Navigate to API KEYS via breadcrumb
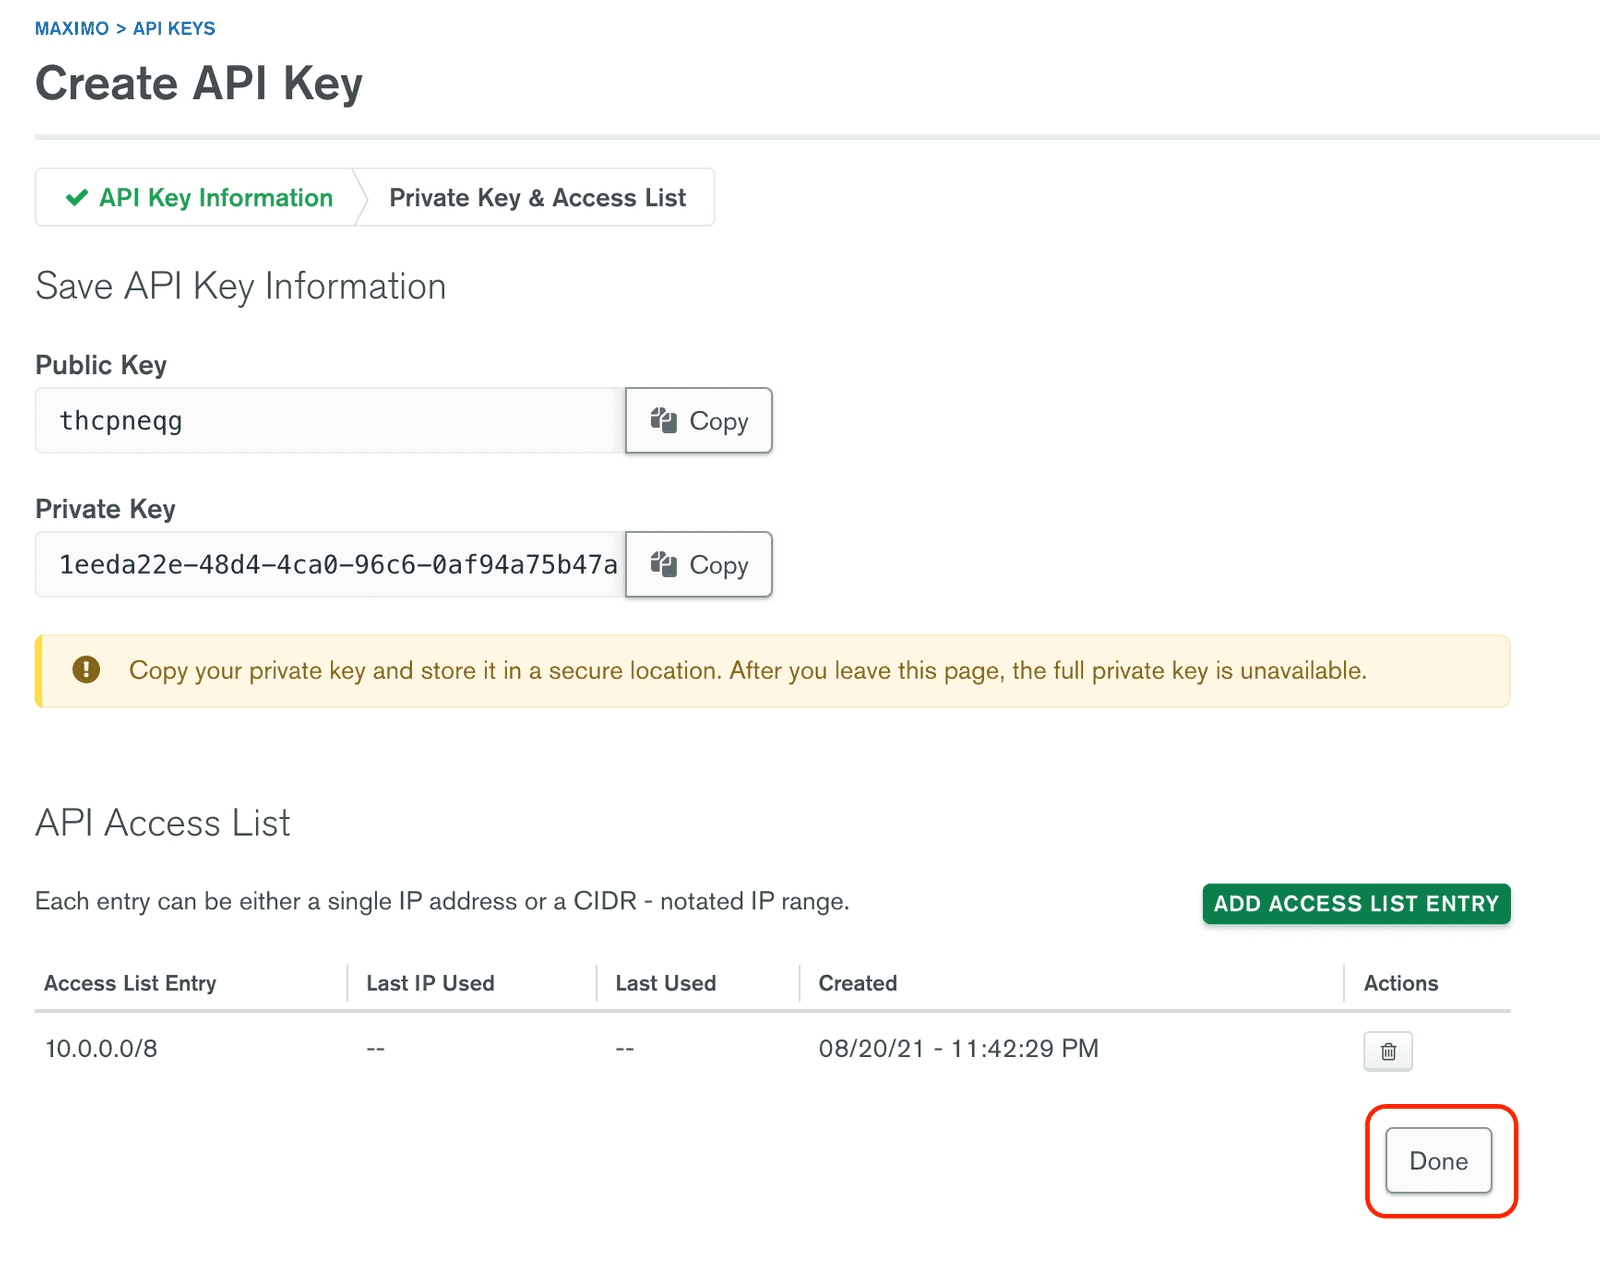 point(173,28)
